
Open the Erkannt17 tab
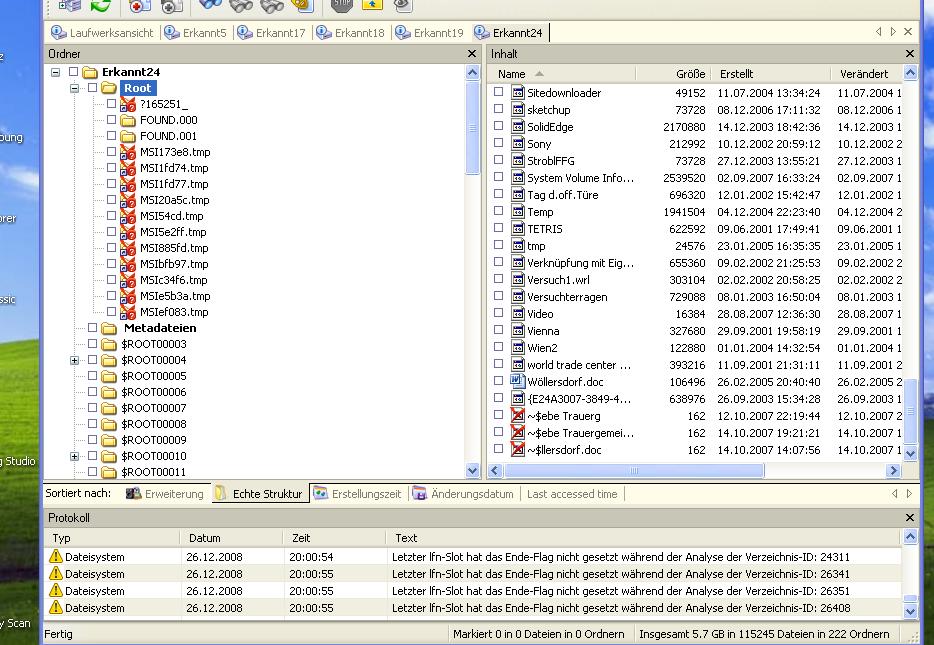click(x=272, y=33)
